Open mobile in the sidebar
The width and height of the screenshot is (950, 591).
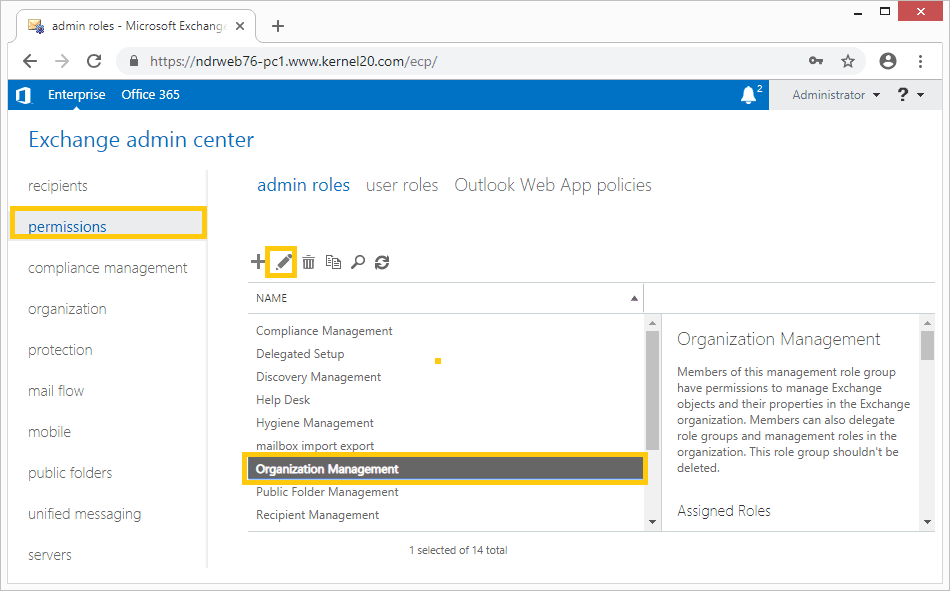point(49,432)
